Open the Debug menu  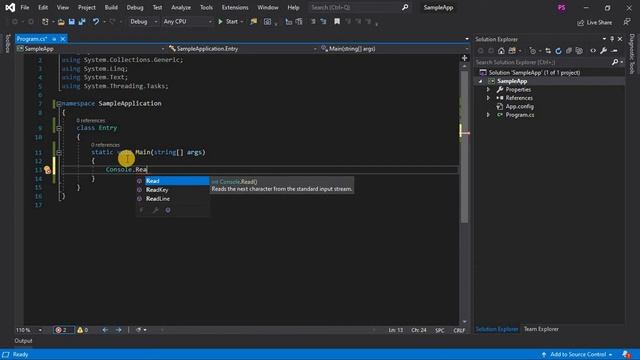coord(135,7)
